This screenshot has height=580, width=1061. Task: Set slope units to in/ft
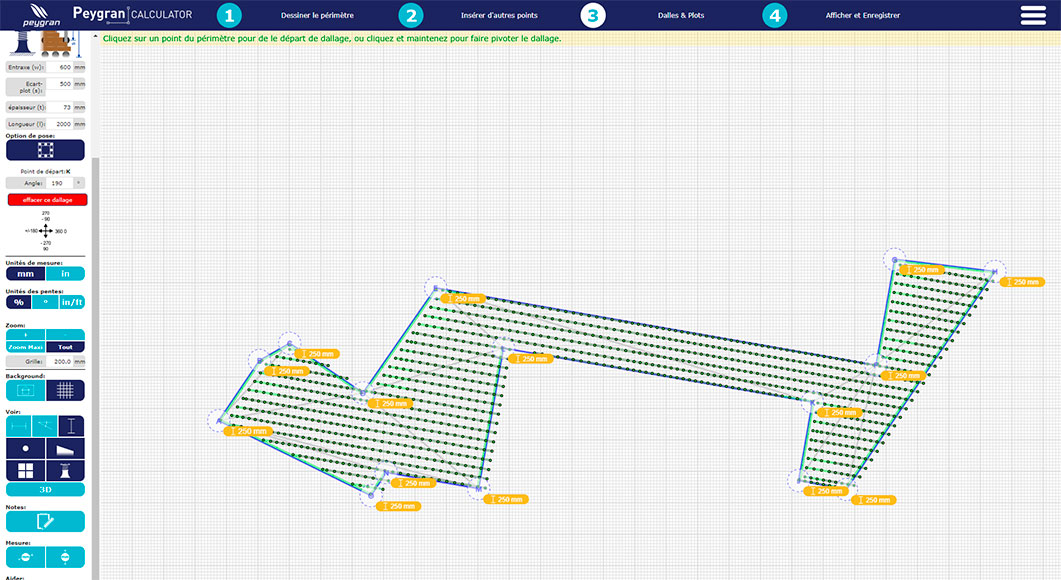(x=72, y=302)
